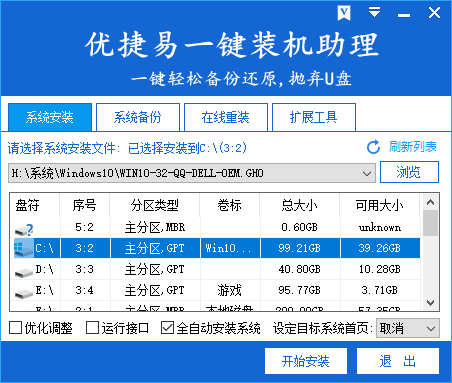Click the 95.77GB total size cell
This screenshot has width=452, height=383.
[x=300, y=290]
